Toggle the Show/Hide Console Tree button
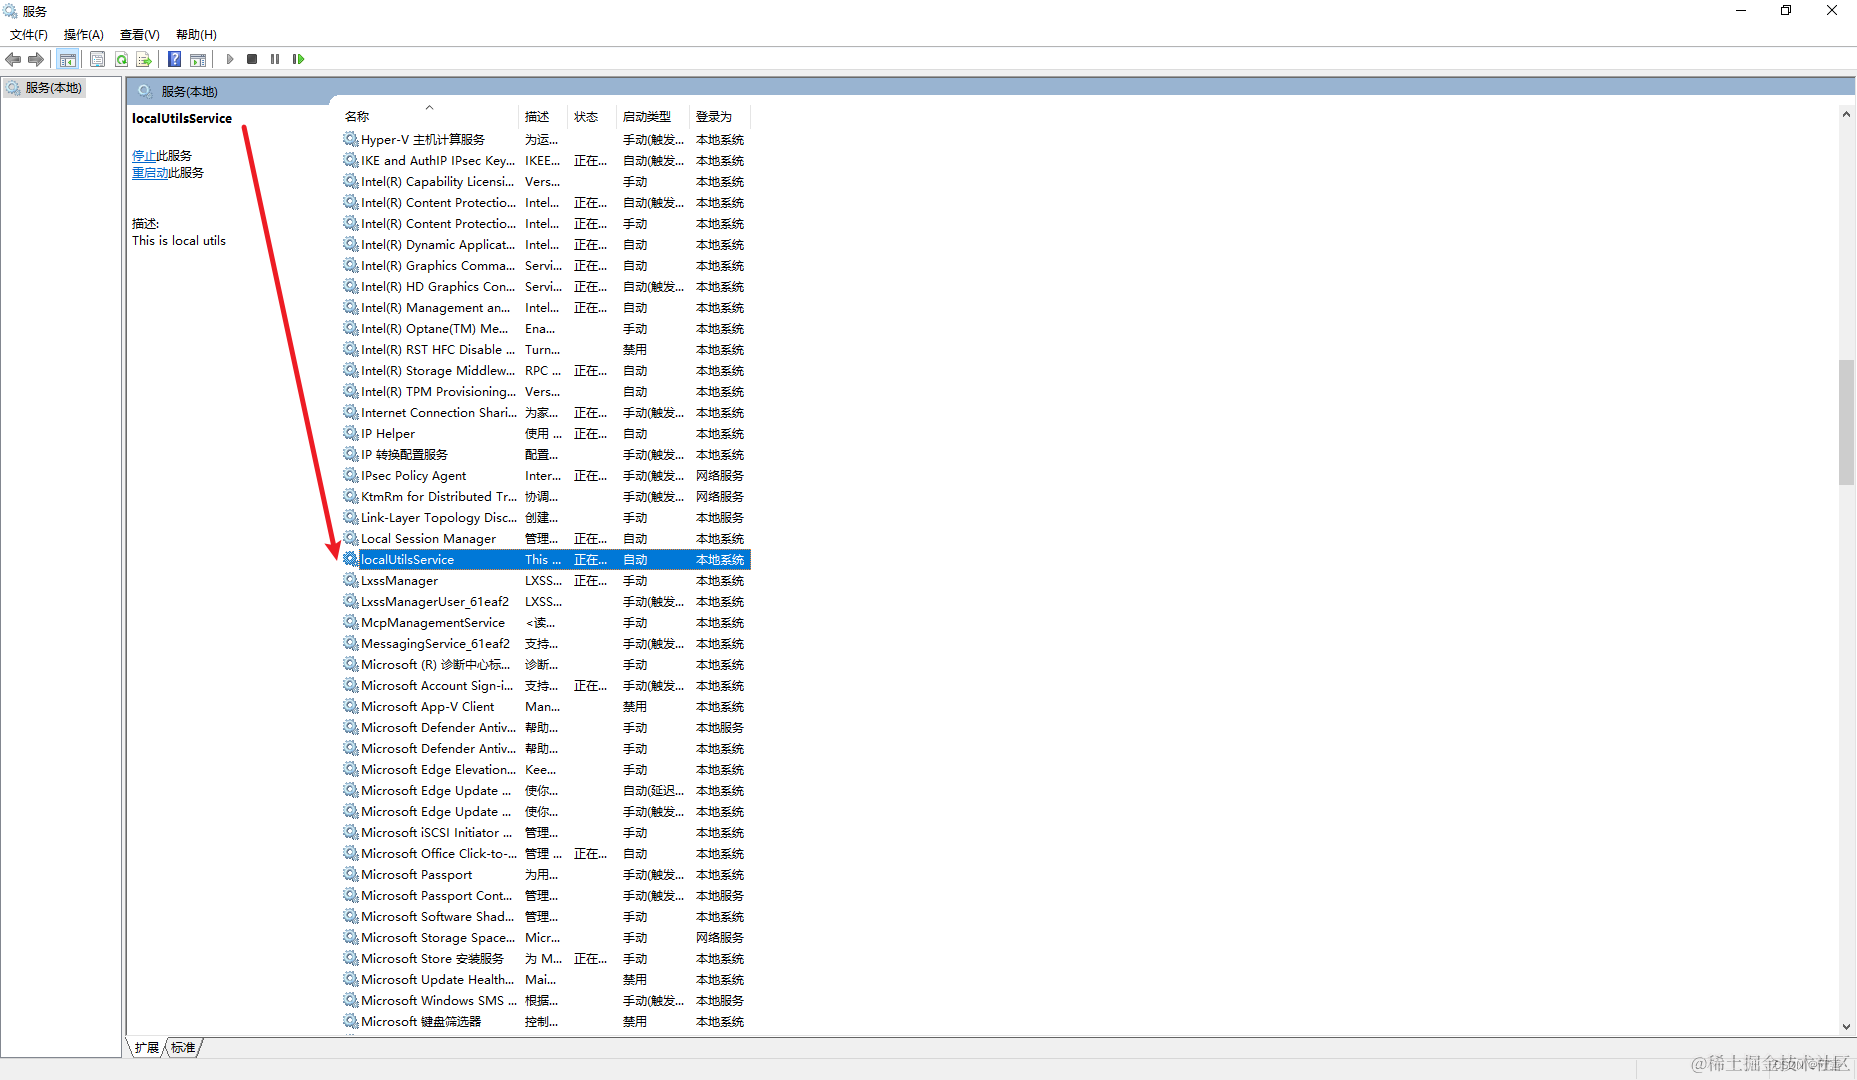1857x1080 pixels. [x=68, y=59]
